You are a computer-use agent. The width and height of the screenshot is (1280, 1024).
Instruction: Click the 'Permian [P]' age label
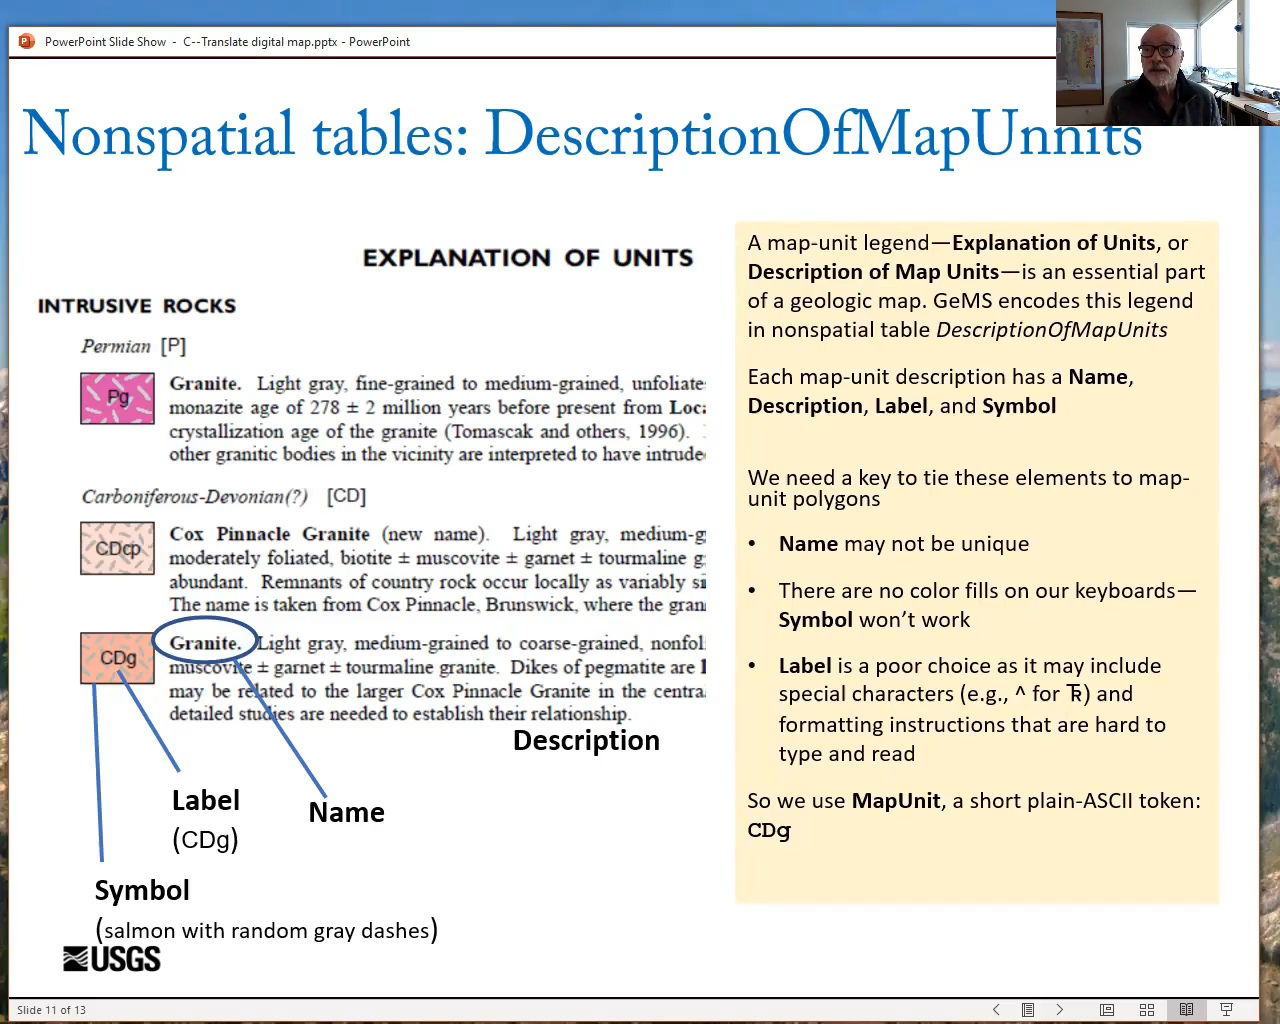(134, 346)
